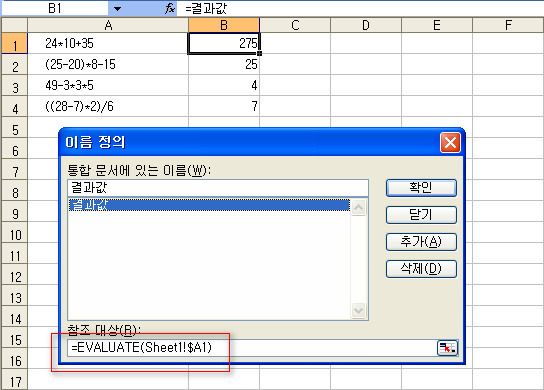Image resolution: width=544 pixels, height=390 pixels.
Task: Select 결과값 in the names list
Action: 209,205
